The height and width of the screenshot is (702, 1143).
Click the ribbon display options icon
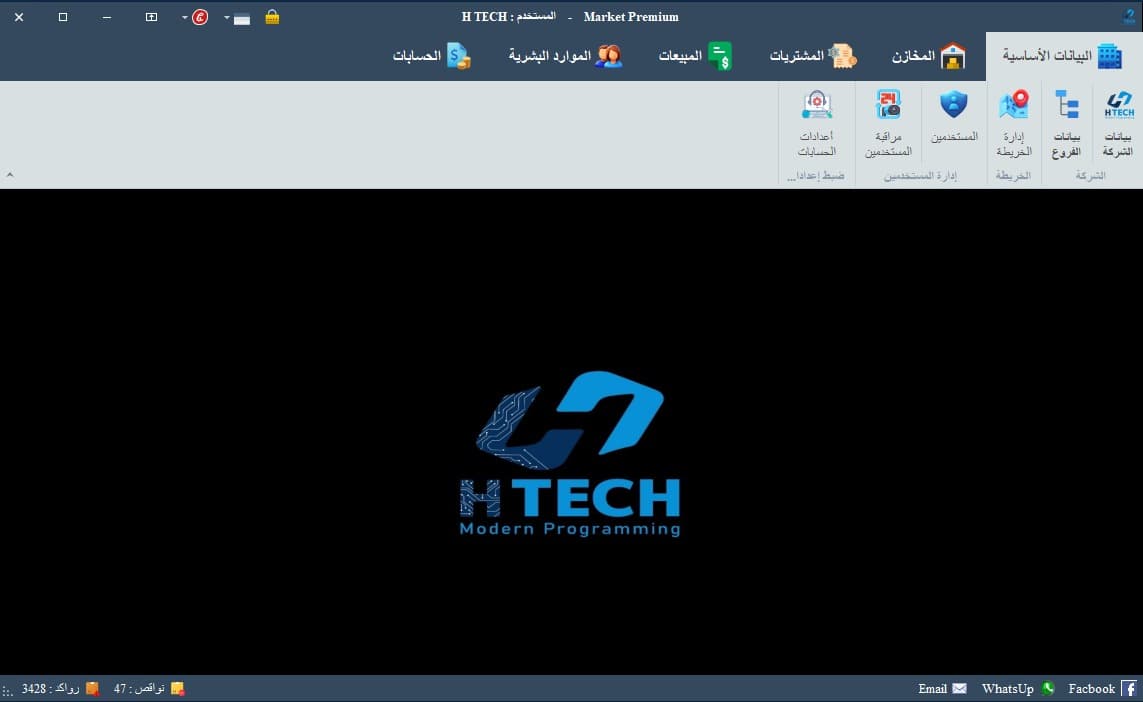click(151, 17)
